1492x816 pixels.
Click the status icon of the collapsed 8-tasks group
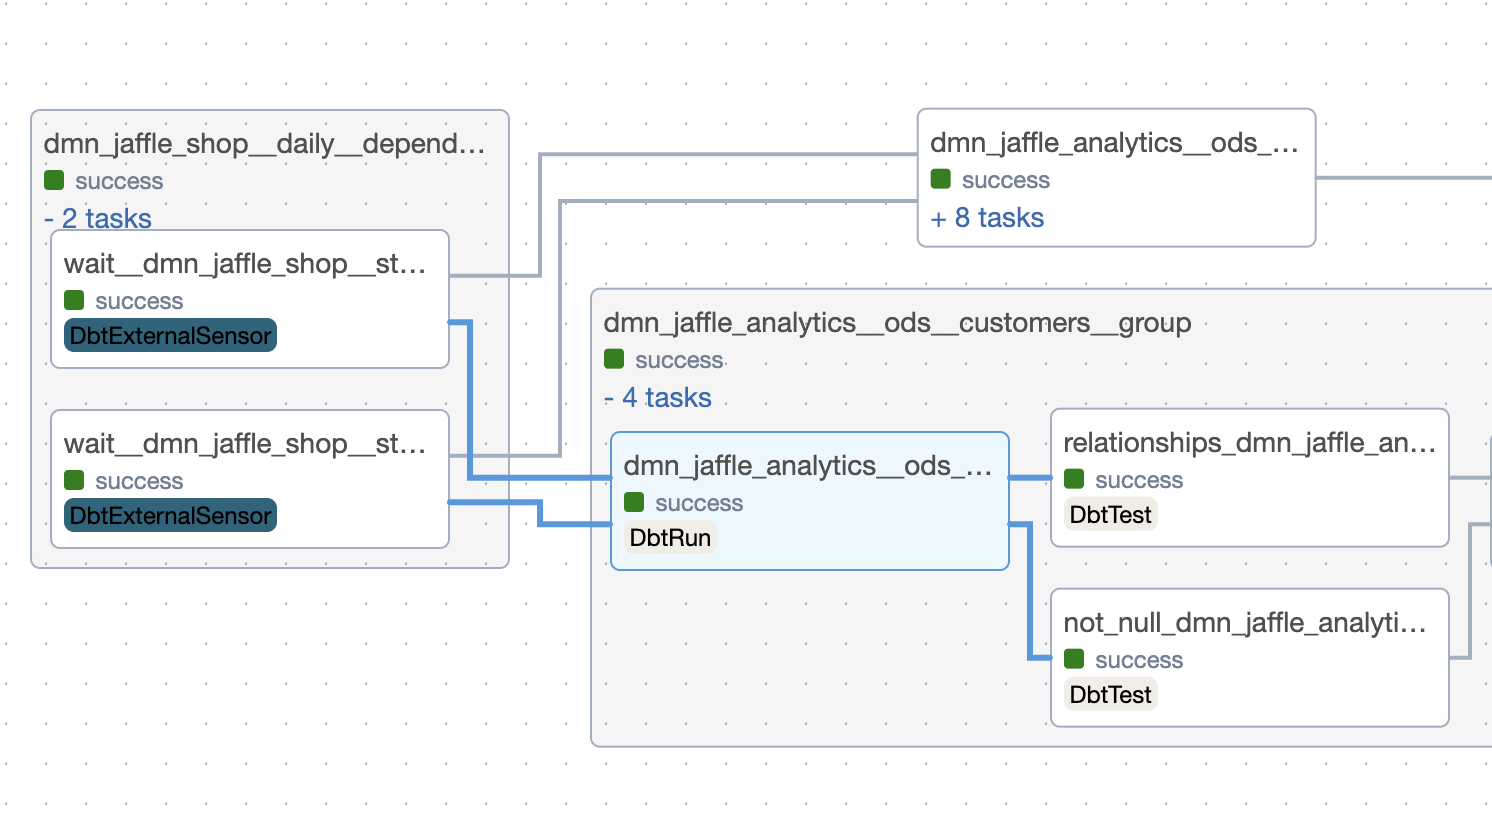(940, 179)
